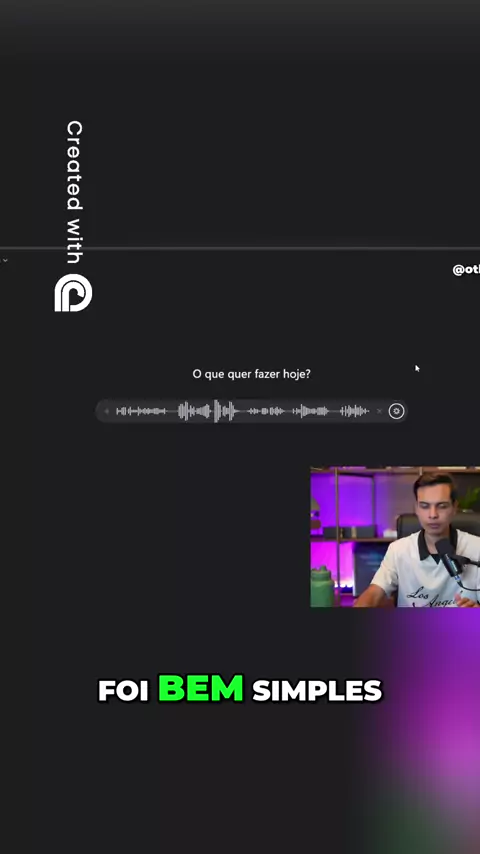Click the loudest peak of the audio waveform

217,411
